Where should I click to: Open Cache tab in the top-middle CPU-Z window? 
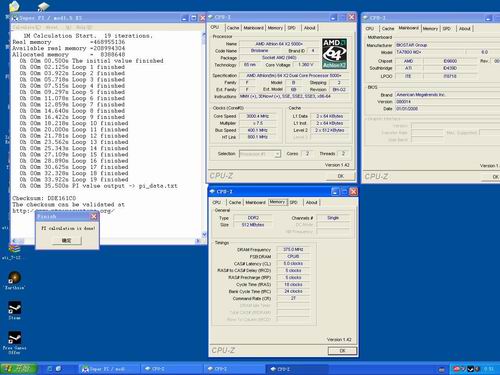[233, 28]
